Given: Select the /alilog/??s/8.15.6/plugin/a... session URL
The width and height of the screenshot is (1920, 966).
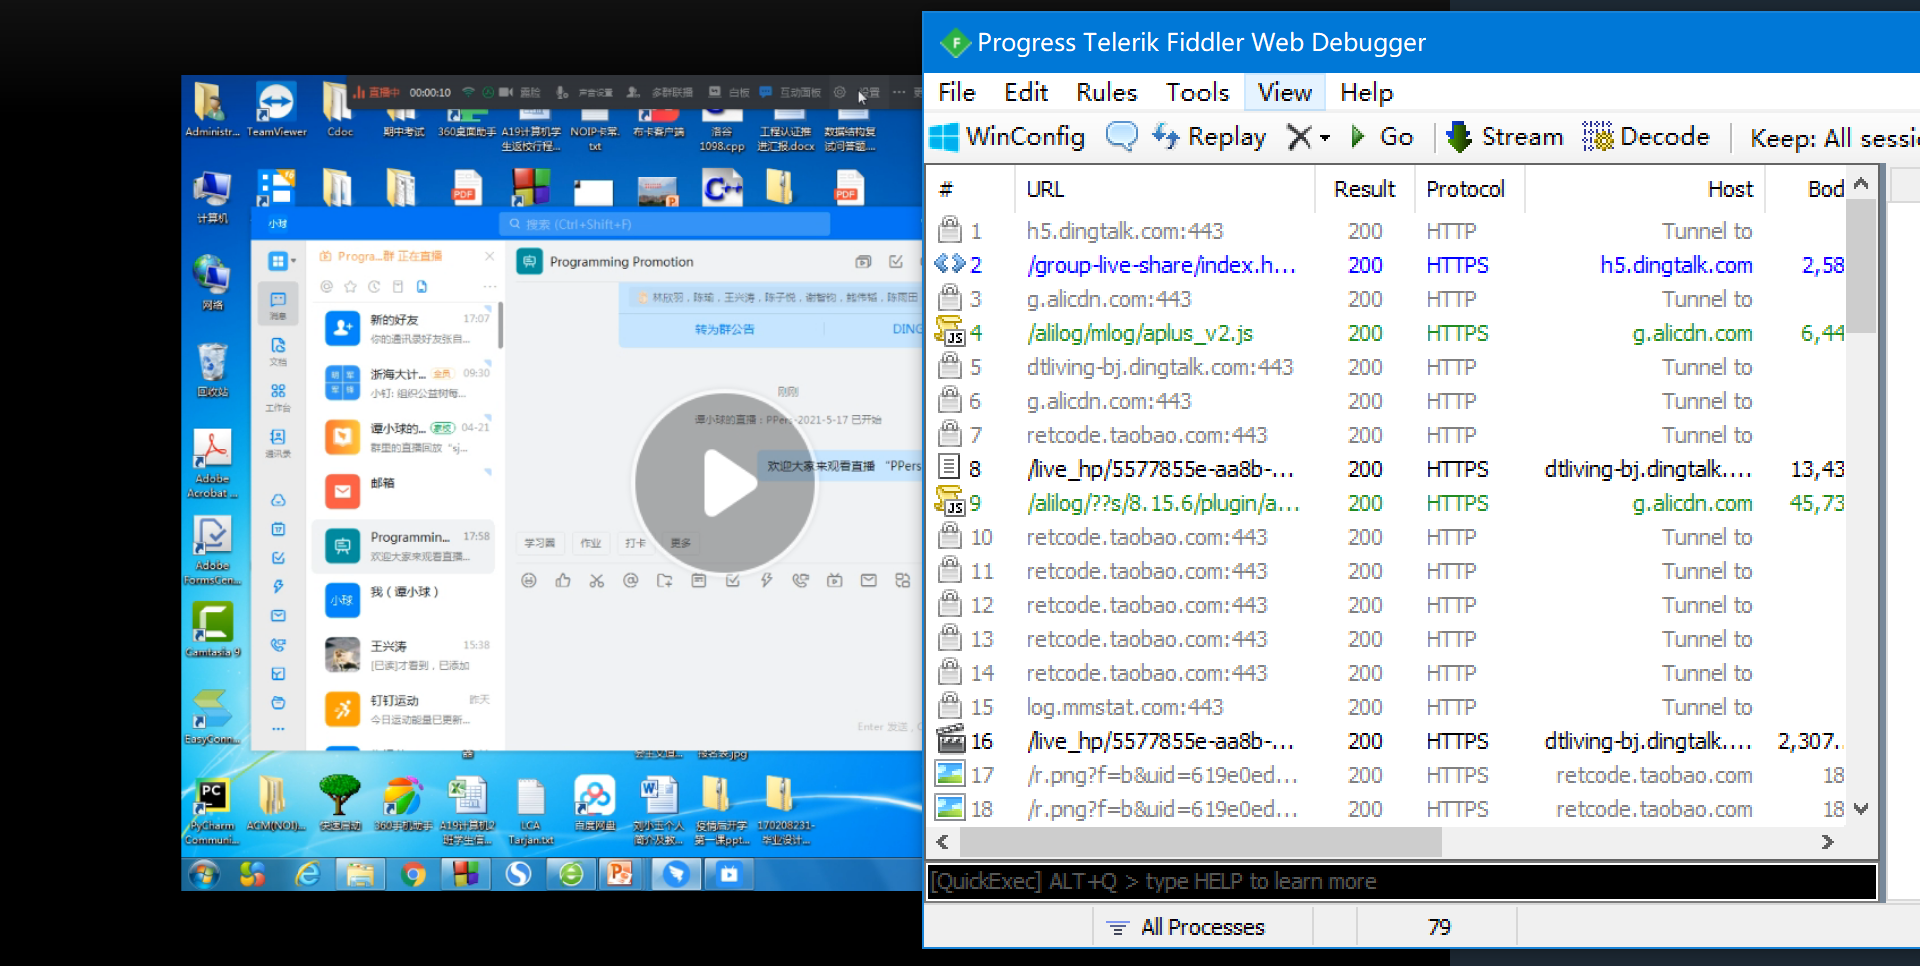Looking at the screenshot, I should point(1162,503).
